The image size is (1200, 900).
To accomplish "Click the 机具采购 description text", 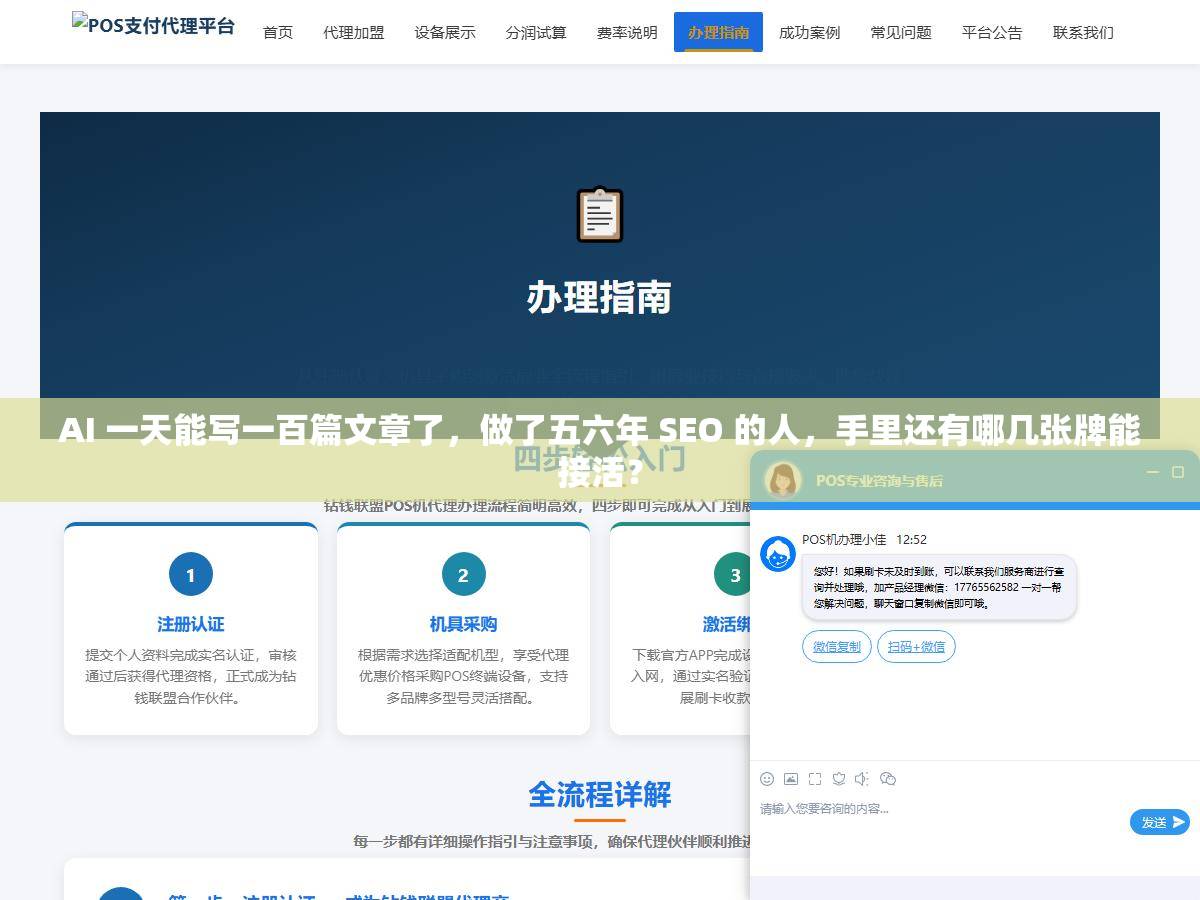I will [x=463, y=676].
